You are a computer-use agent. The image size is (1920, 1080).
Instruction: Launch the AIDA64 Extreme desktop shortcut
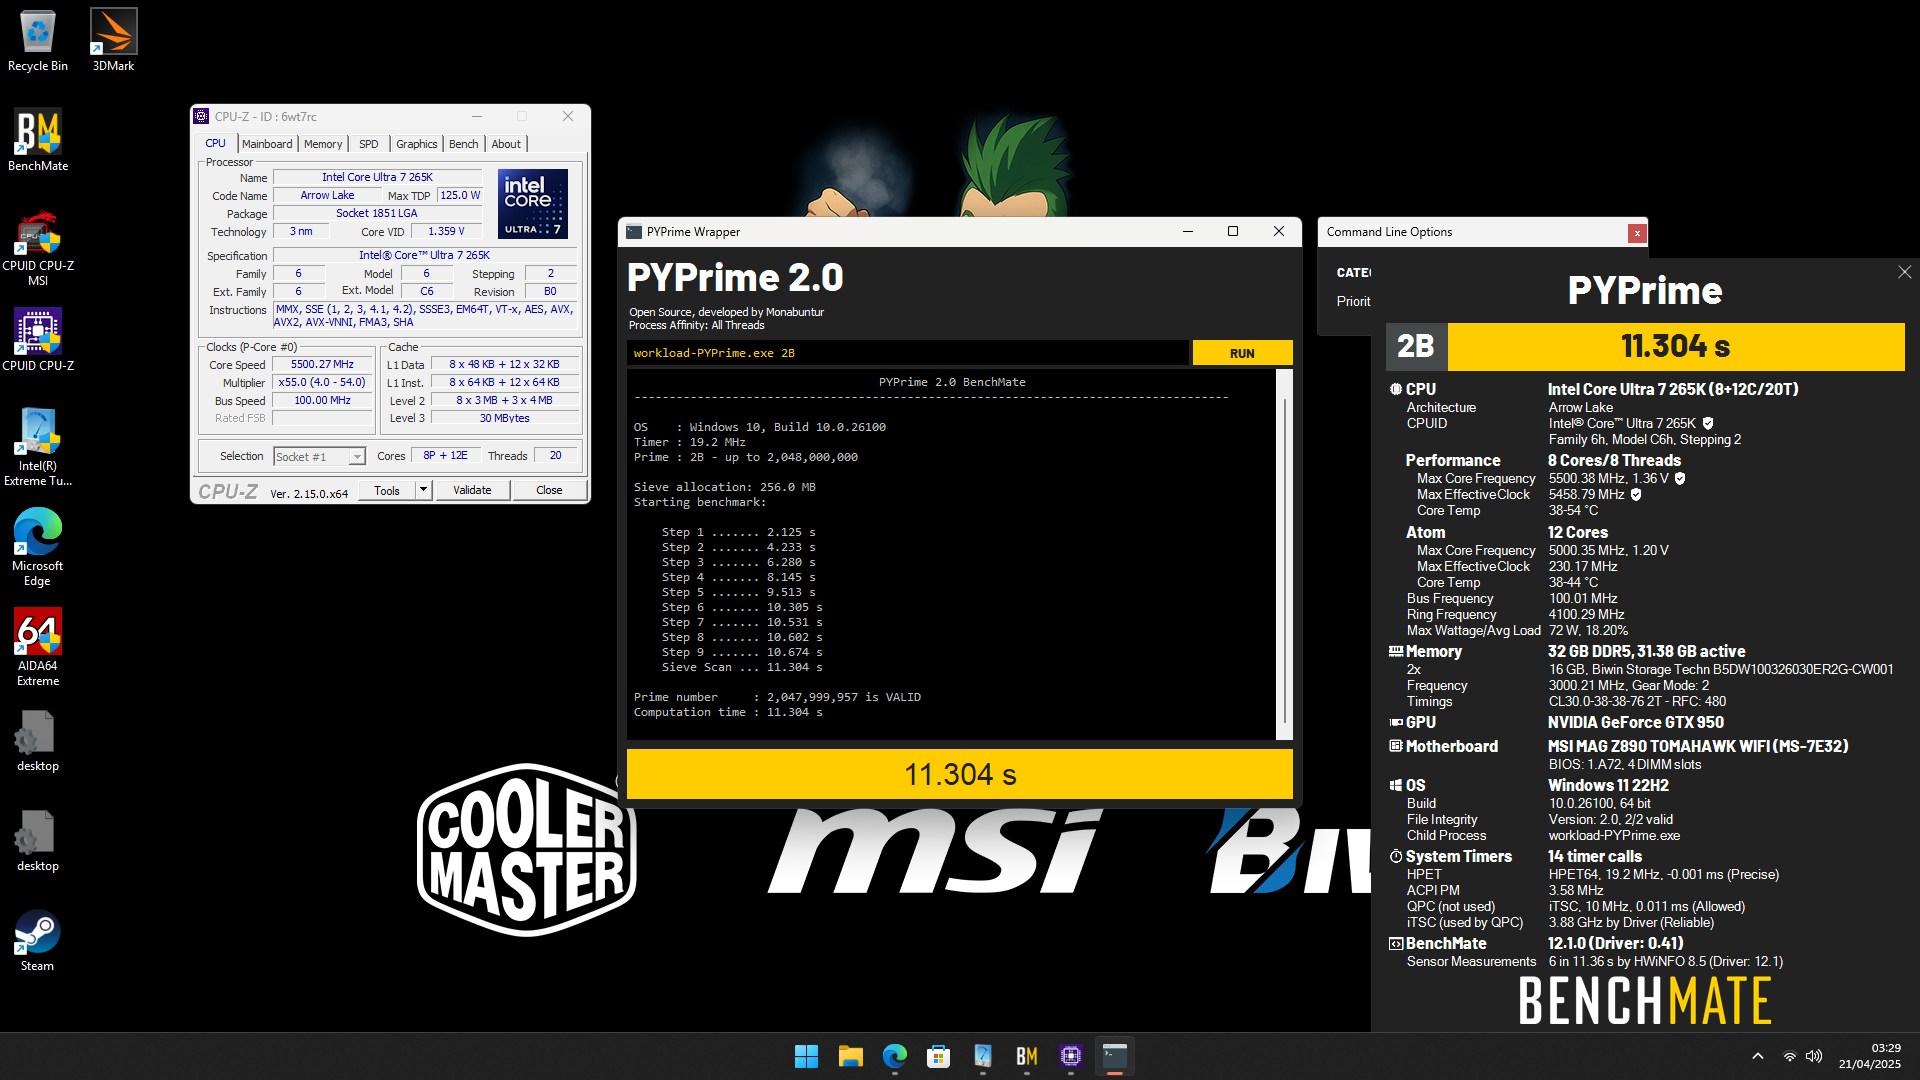(38, 647)
